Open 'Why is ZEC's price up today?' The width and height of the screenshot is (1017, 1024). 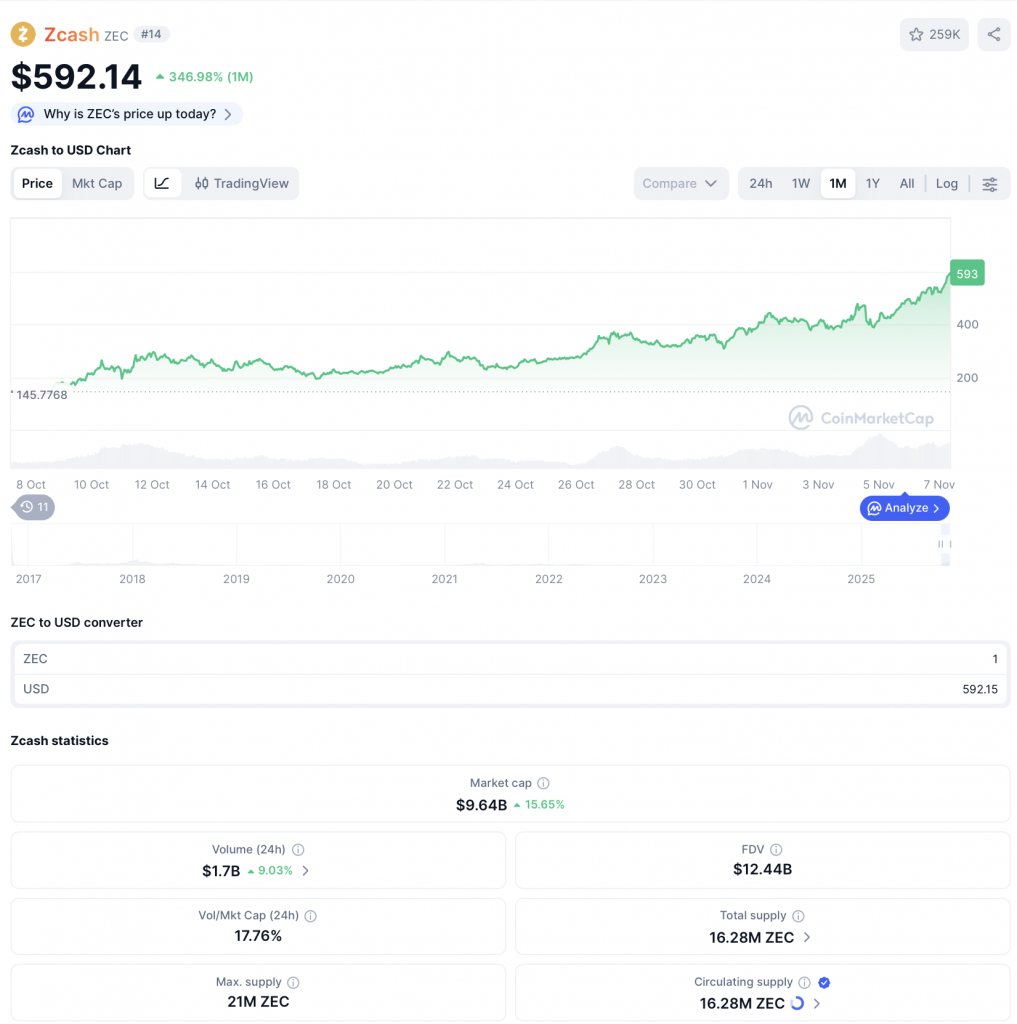coord(127,114)
